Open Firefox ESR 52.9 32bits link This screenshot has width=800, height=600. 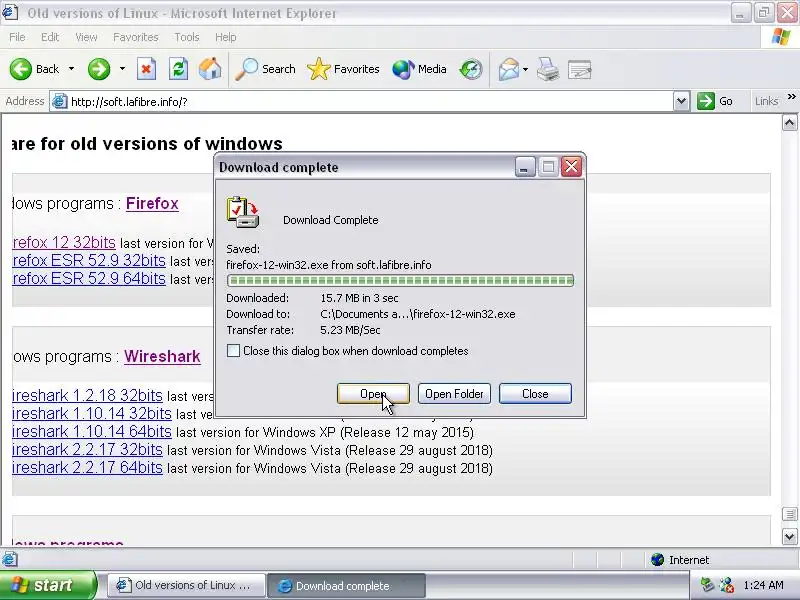click(89, 261)
